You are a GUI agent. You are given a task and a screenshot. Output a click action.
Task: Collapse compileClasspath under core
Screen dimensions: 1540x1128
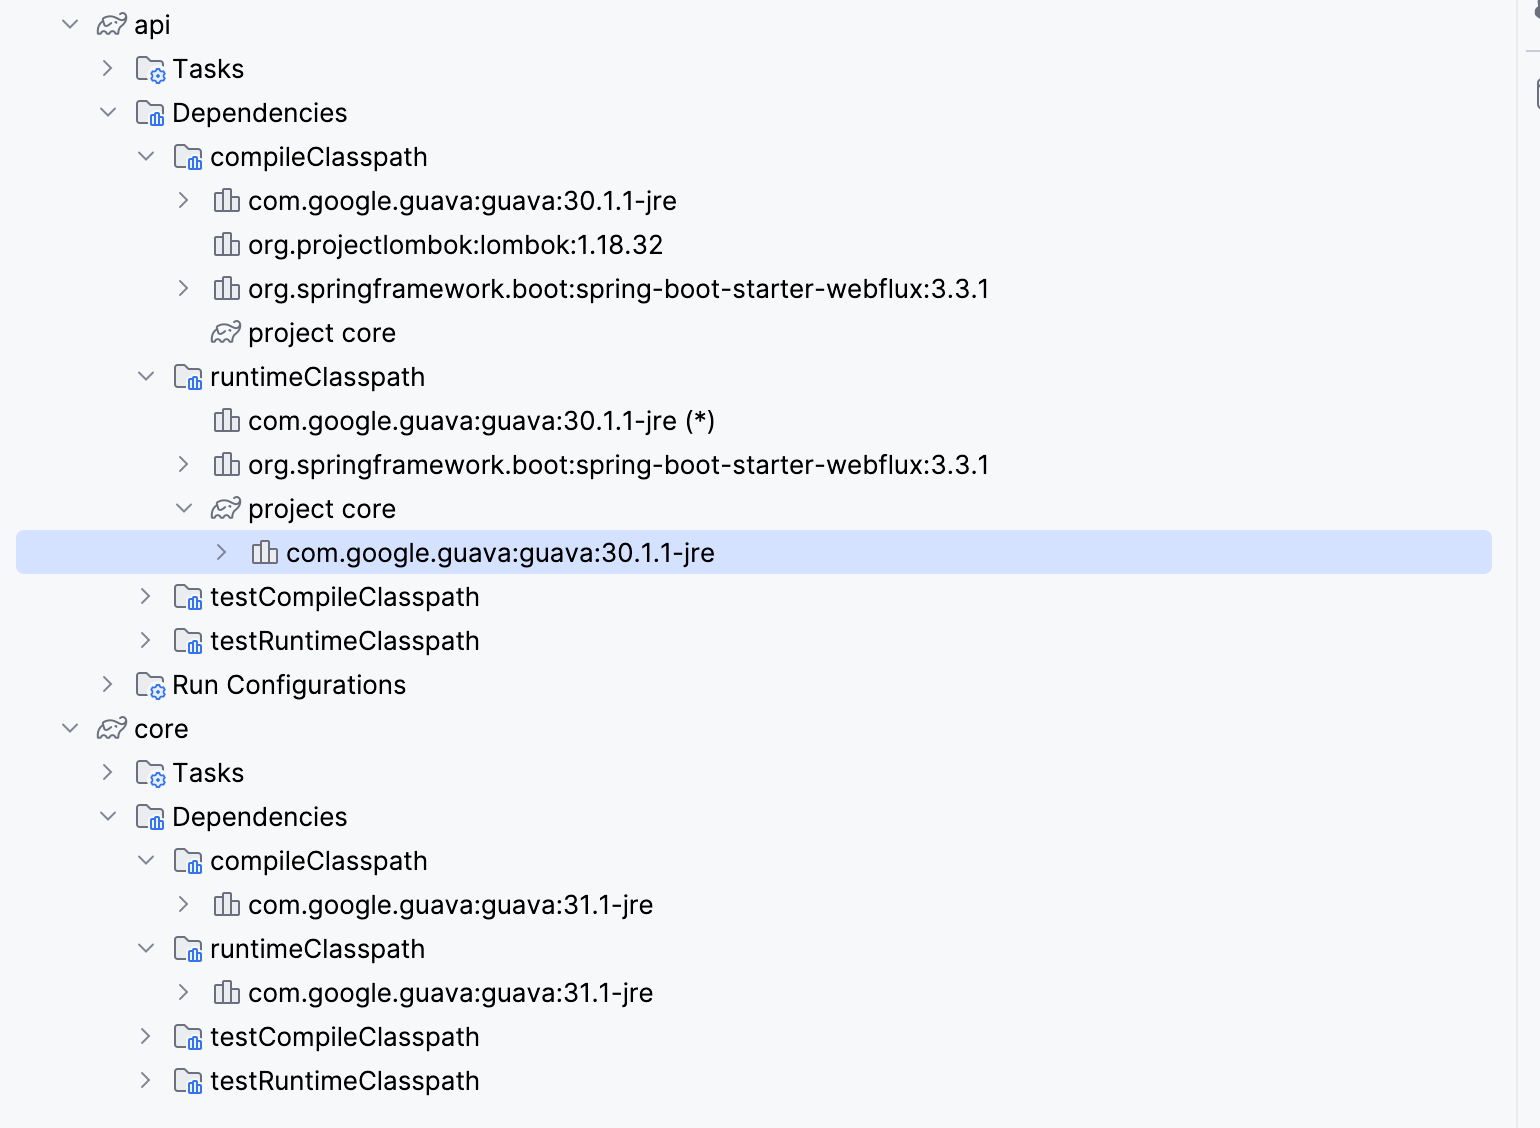tap(146, 860)
